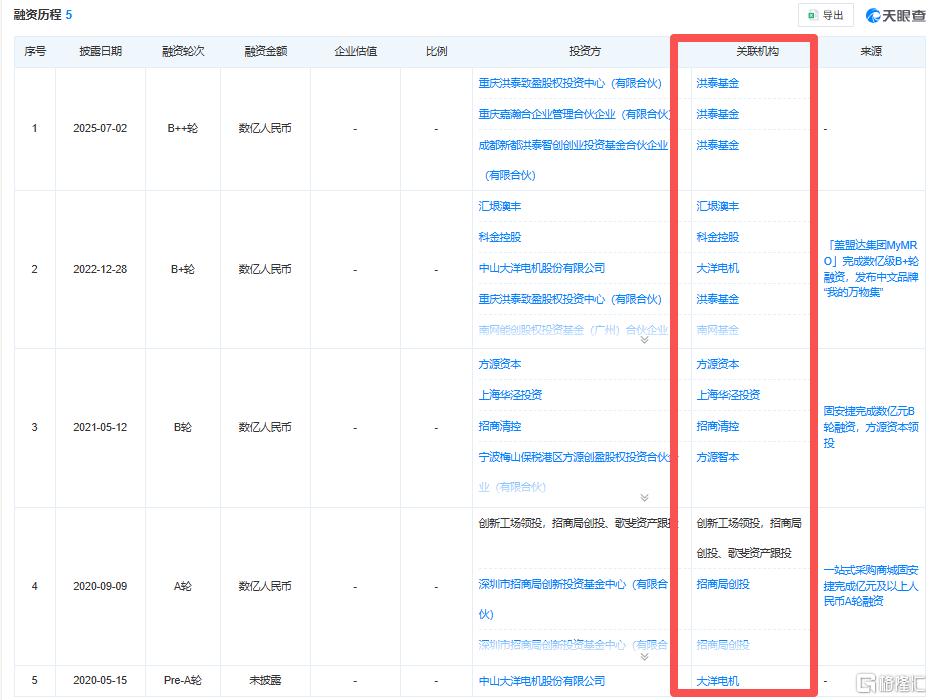Click the 企业估值 column header
The image size is (932, 700).
click(355, 51)
